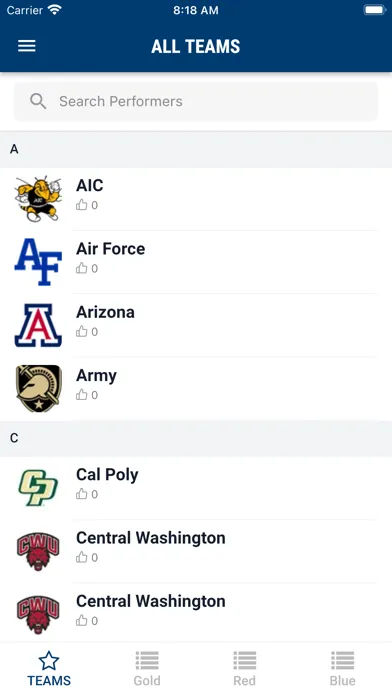Tap the Arizona A logo
This screenshot has width=392, height=696.
tap(38, 325)
